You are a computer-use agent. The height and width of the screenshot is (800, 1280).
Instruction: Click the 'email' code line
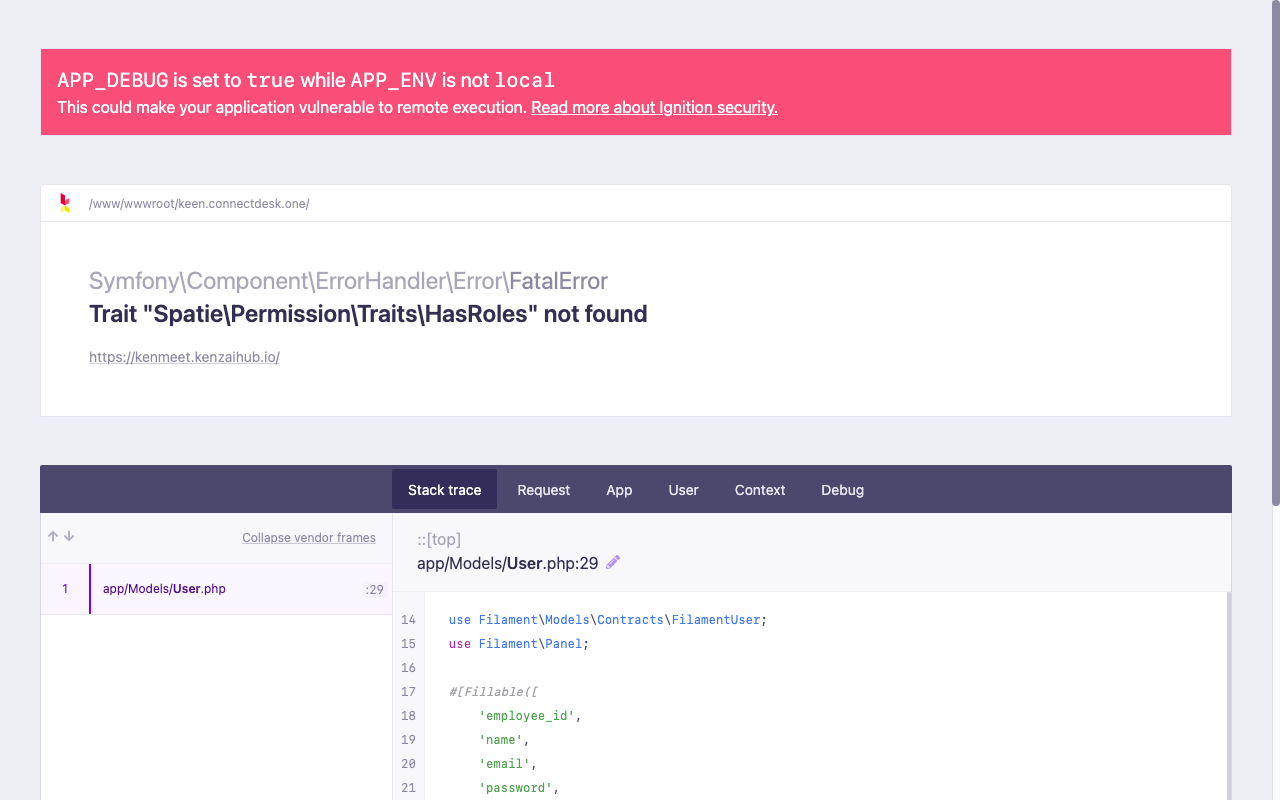[508, 764]
